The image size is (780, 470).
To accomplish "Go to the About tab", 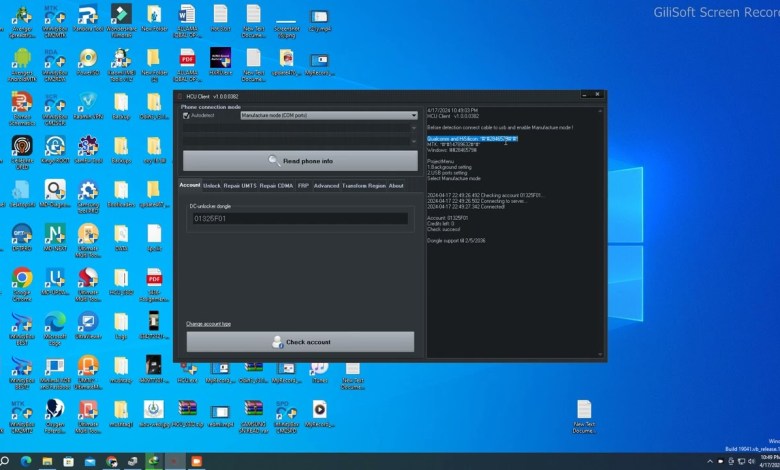I will [396, 186].
